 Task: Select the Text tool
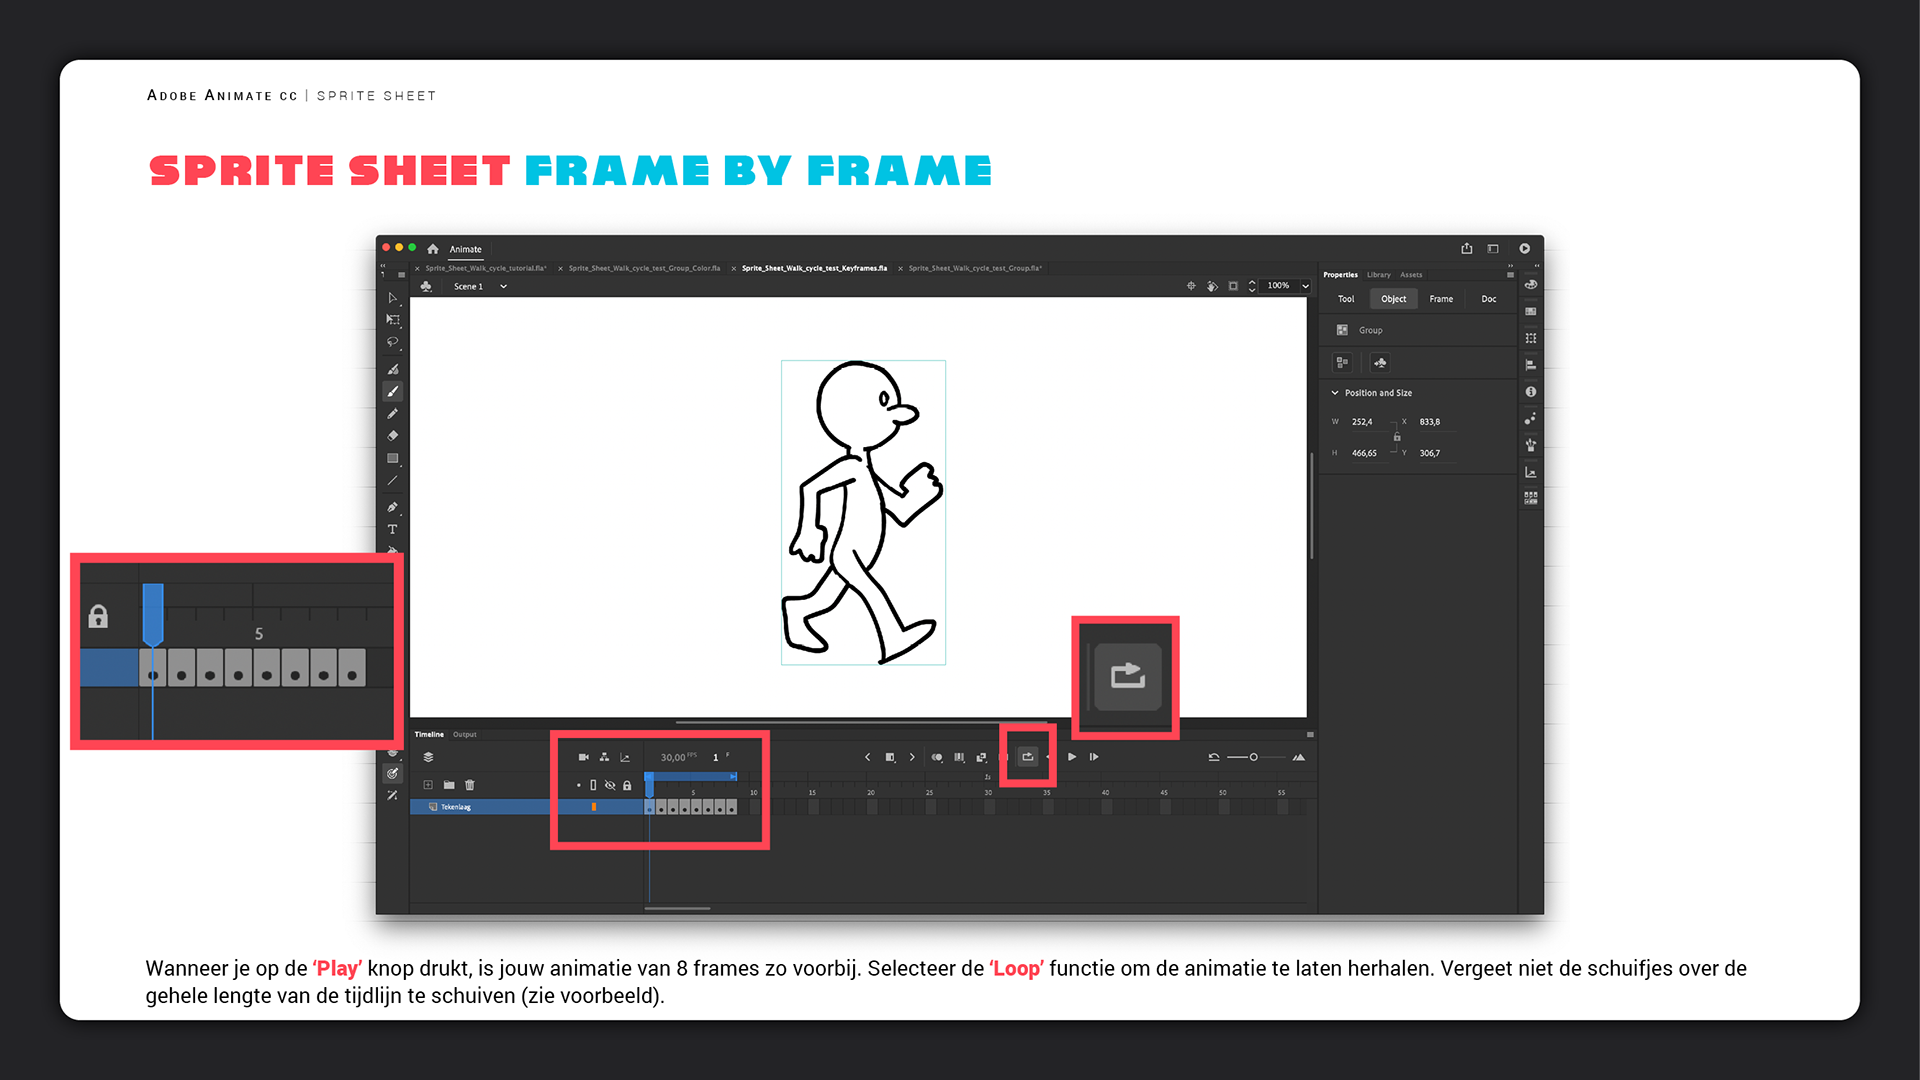coord(392,529)
